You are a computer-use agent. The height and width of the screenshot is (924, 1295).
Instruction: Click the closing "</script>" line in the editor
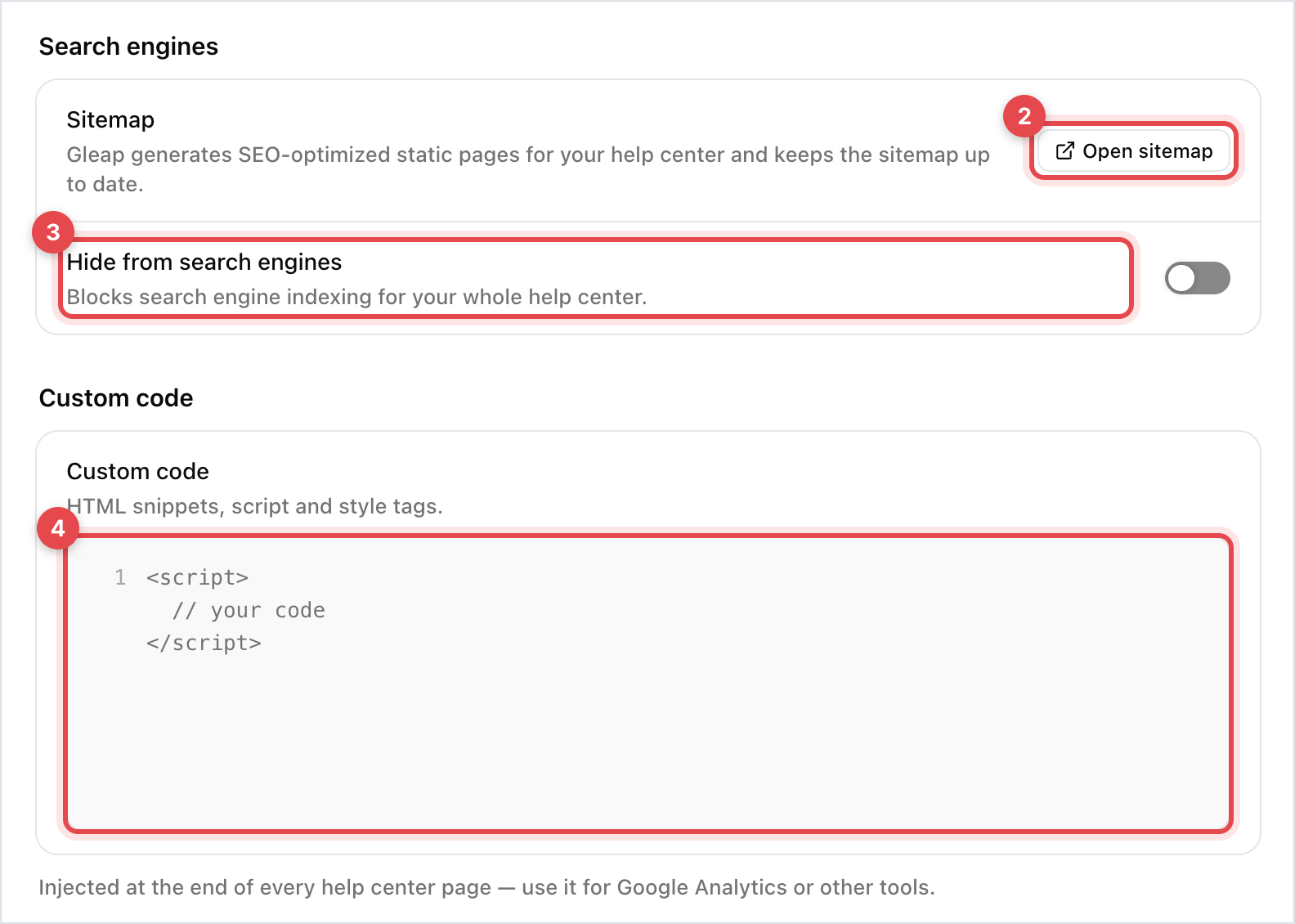tap(204, 643)
